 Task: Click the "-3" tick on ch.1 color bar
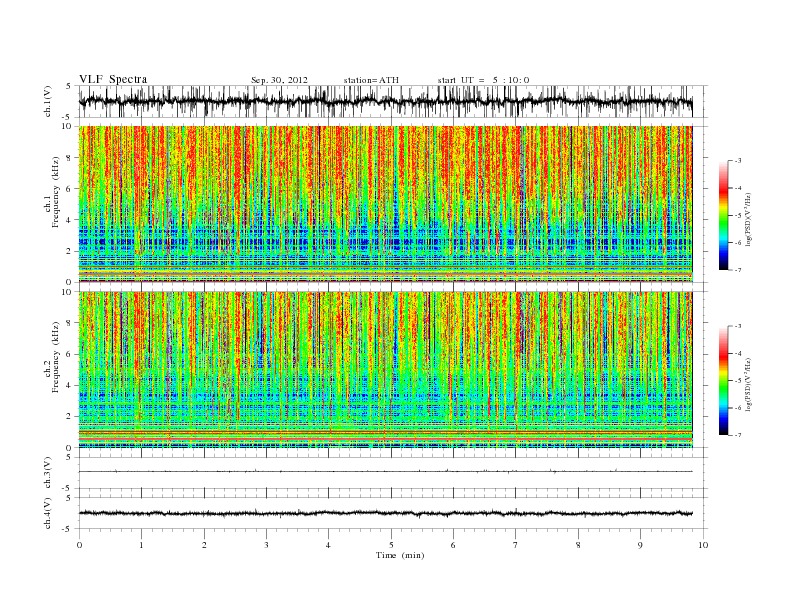[x=738, y=161]
